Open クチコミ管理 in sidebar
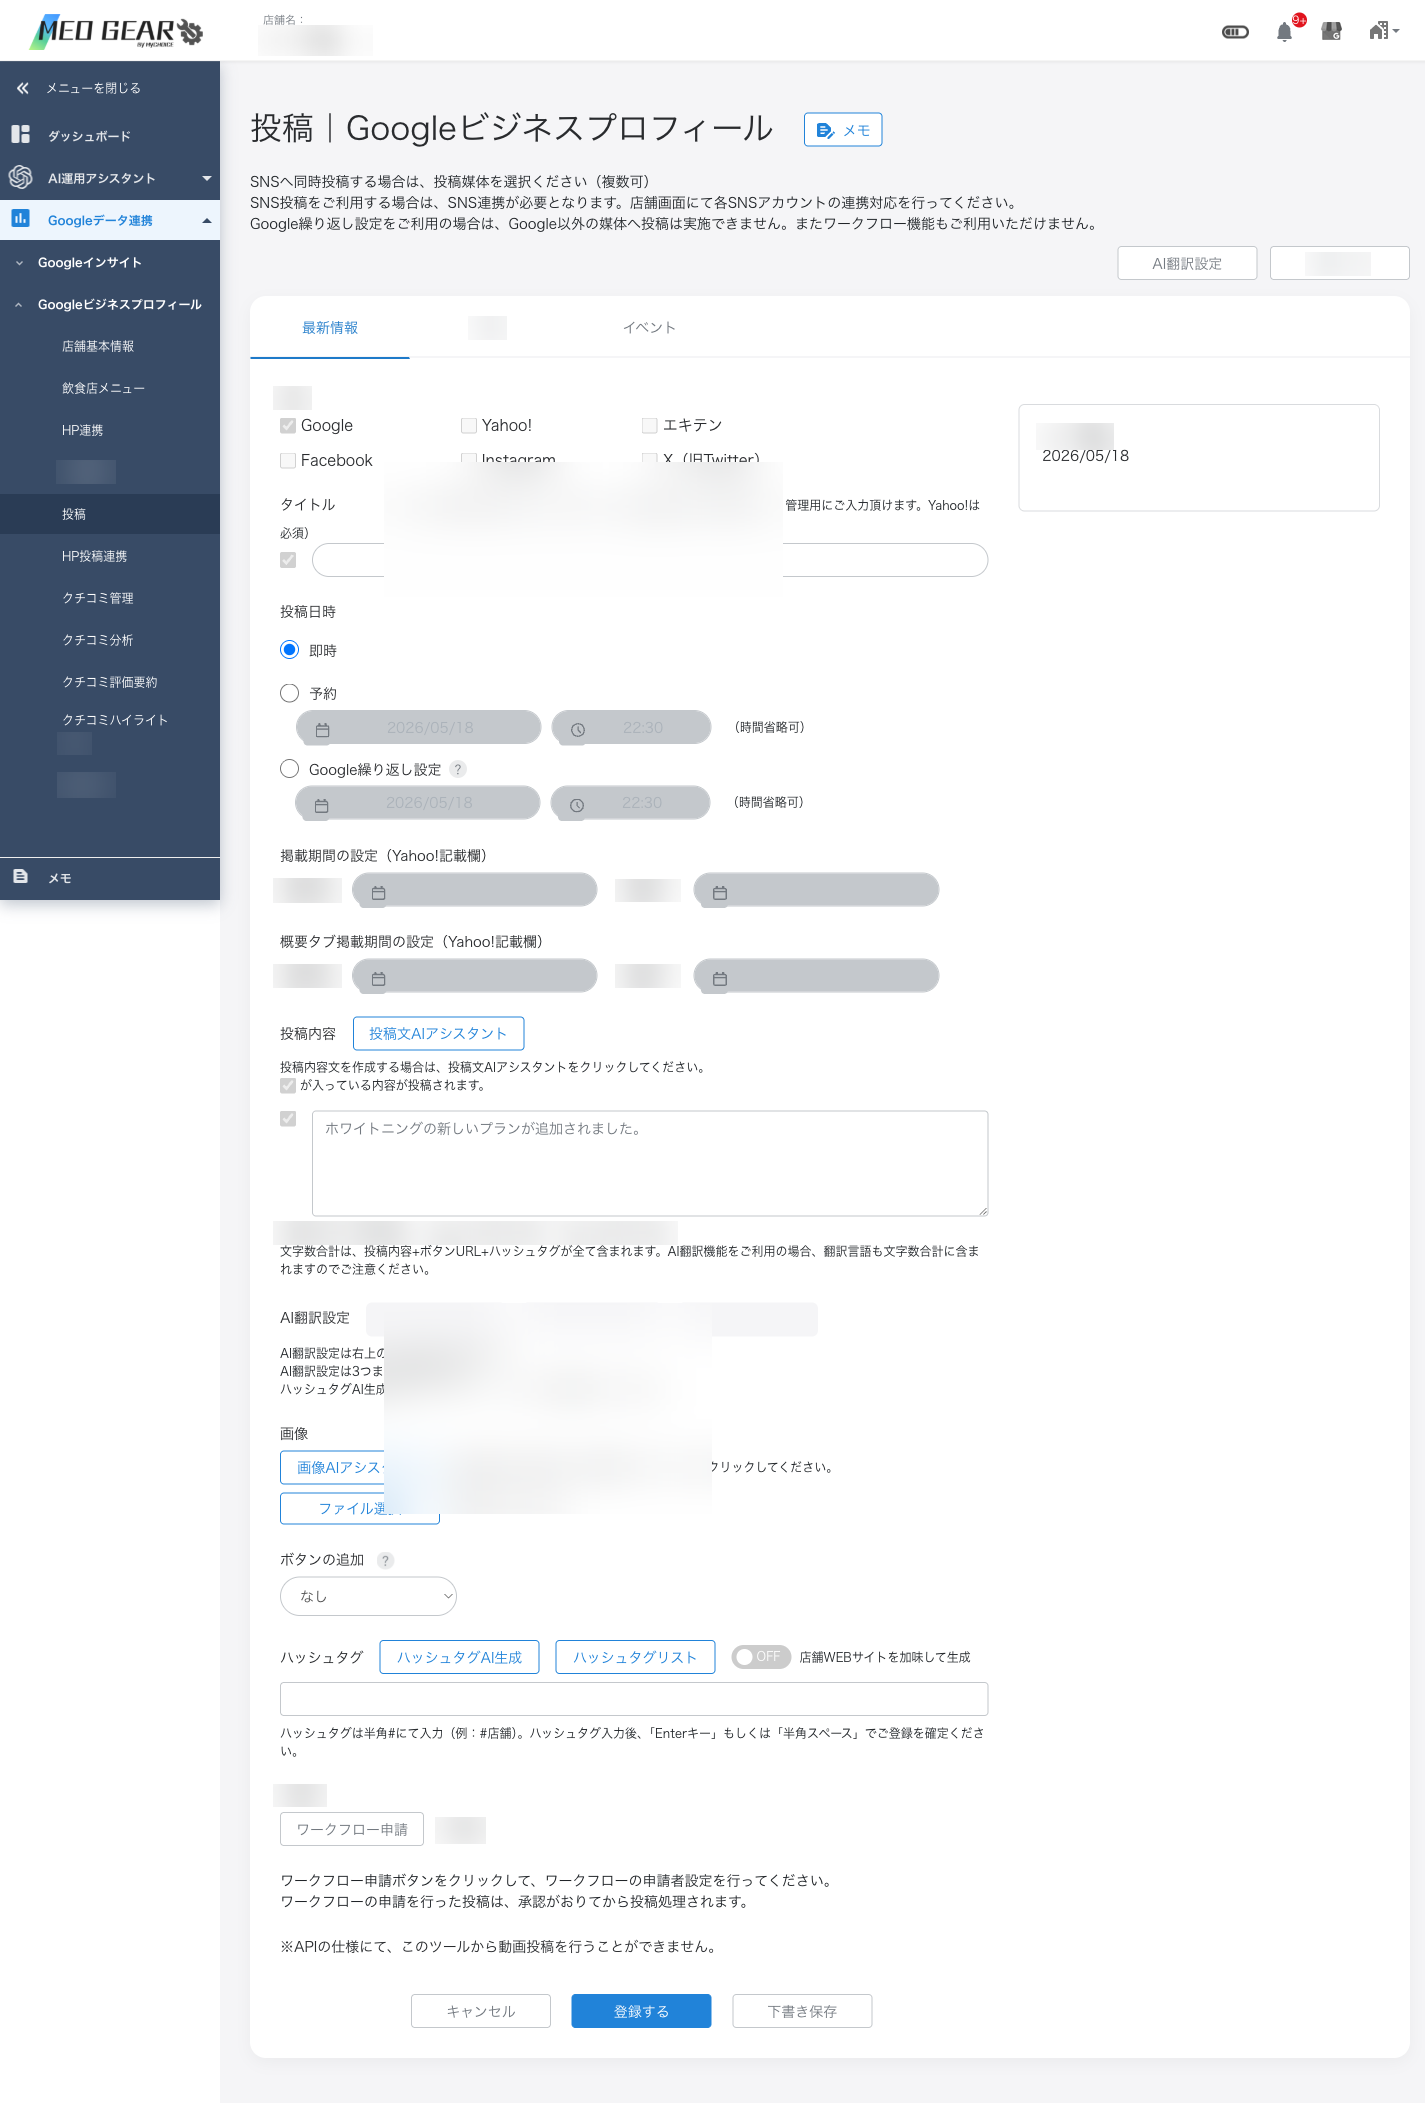This screenshot has height=2103, width=1425. pyautogui.click(x=98, y=598)
